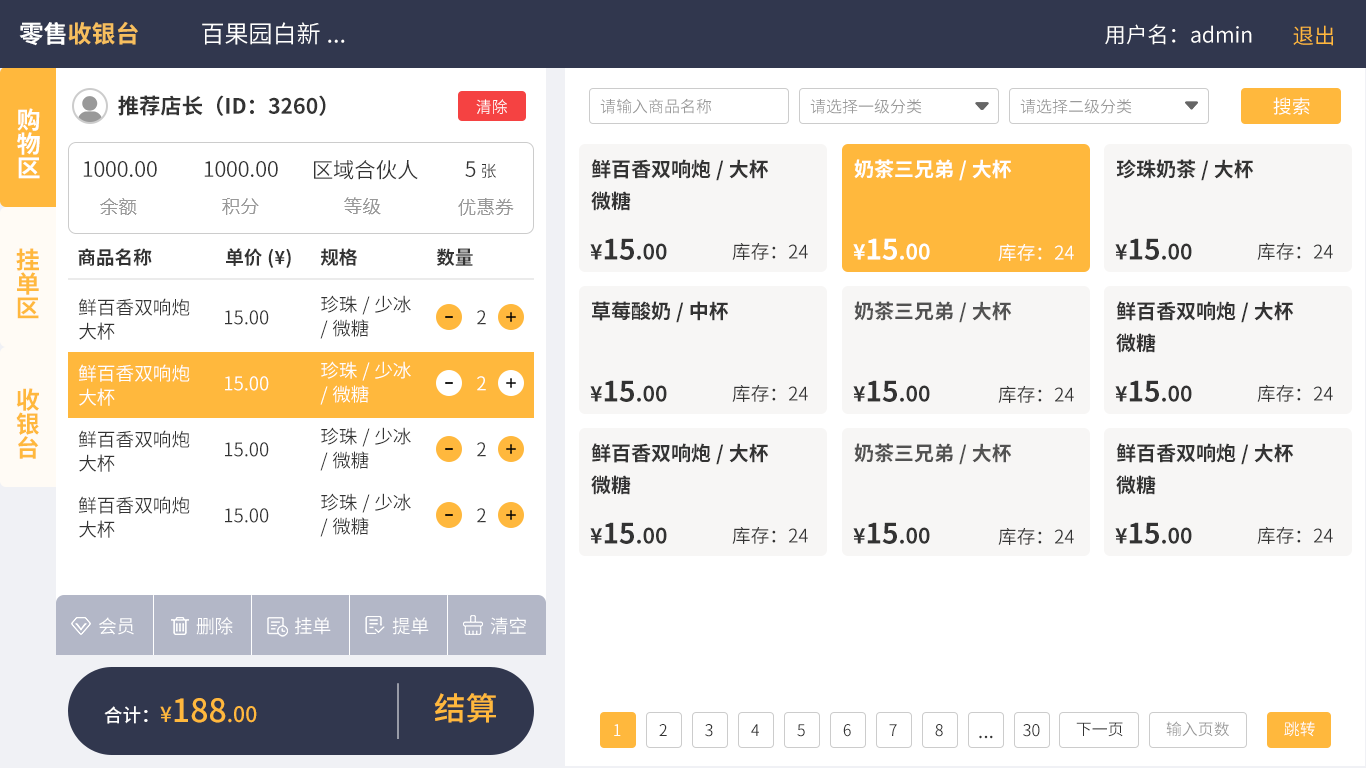Decrease quantity of the highlighted cart item

pyautogui.click(x=449, y=383)
